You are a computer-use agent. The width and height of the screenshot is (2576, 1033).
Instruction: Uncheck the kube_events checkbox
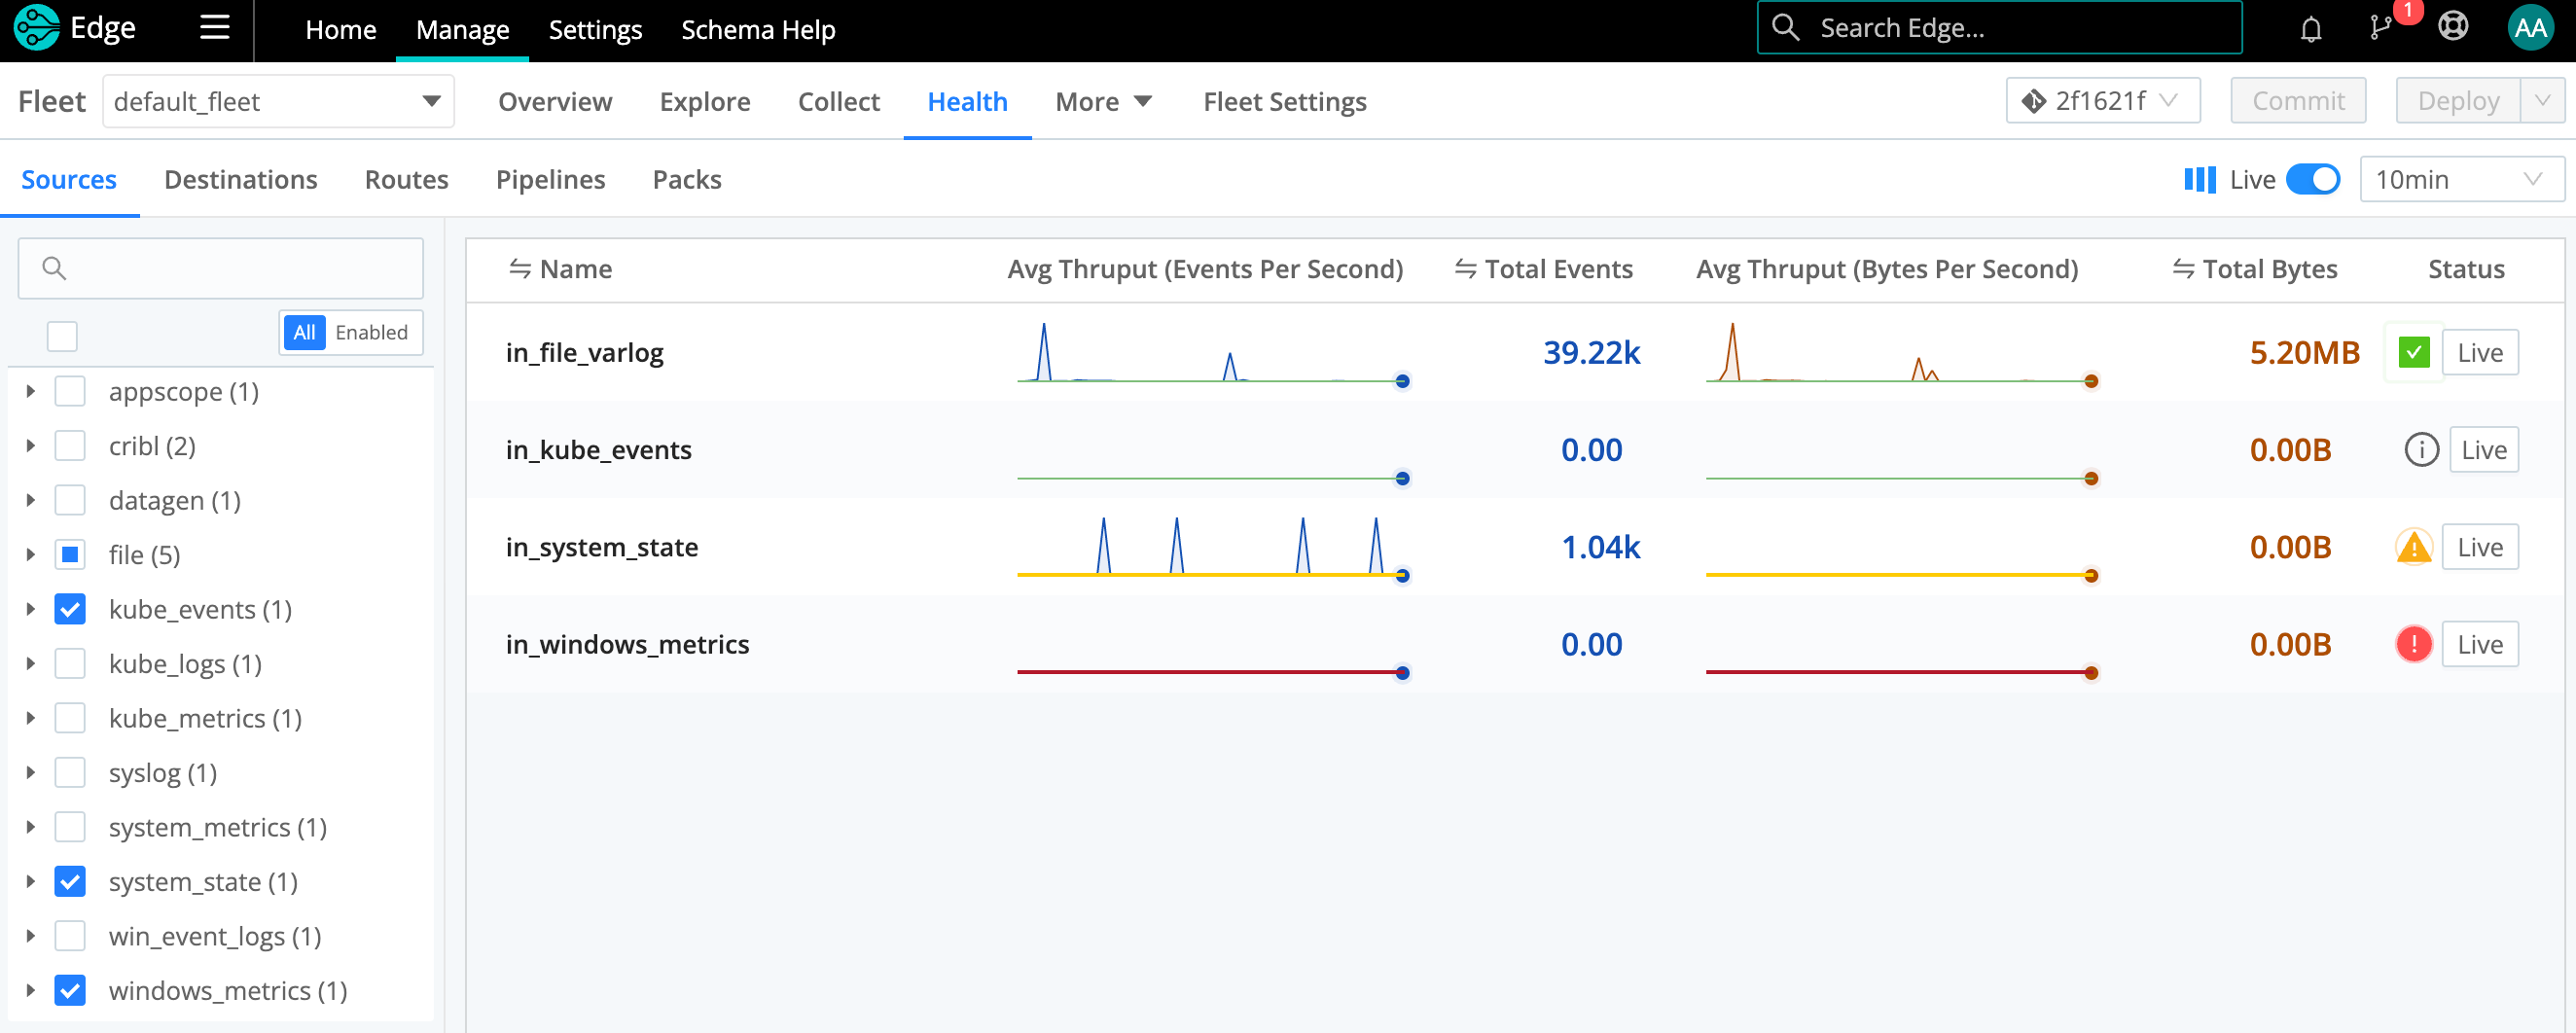[70, 610]
